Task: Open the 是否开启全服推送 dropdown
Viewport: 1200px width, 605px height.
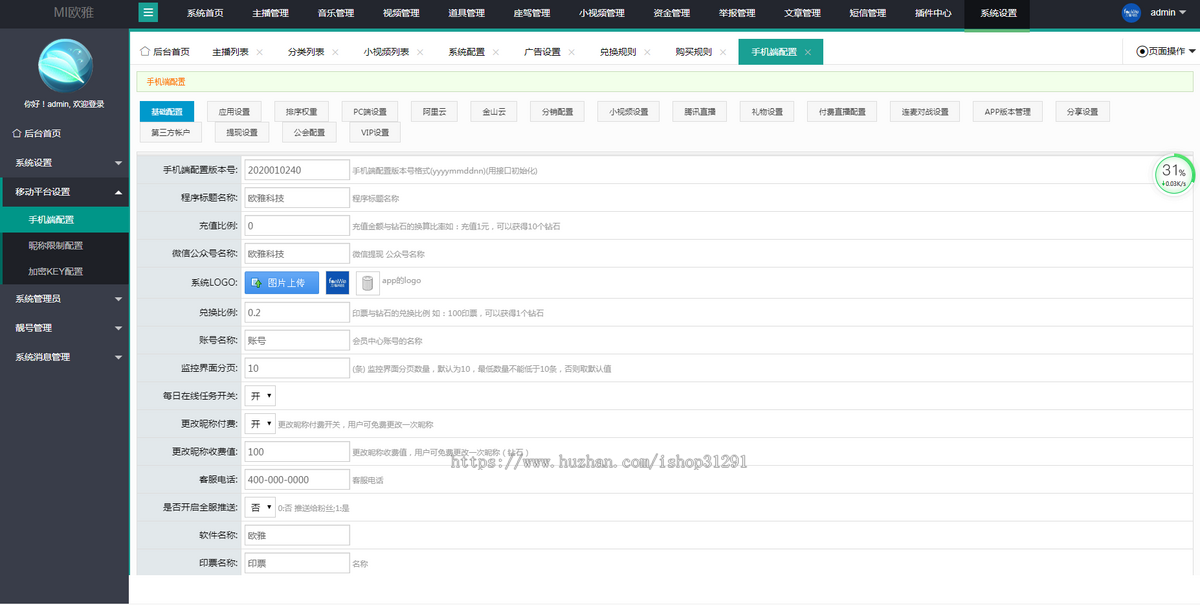Action: click(260, 507)
